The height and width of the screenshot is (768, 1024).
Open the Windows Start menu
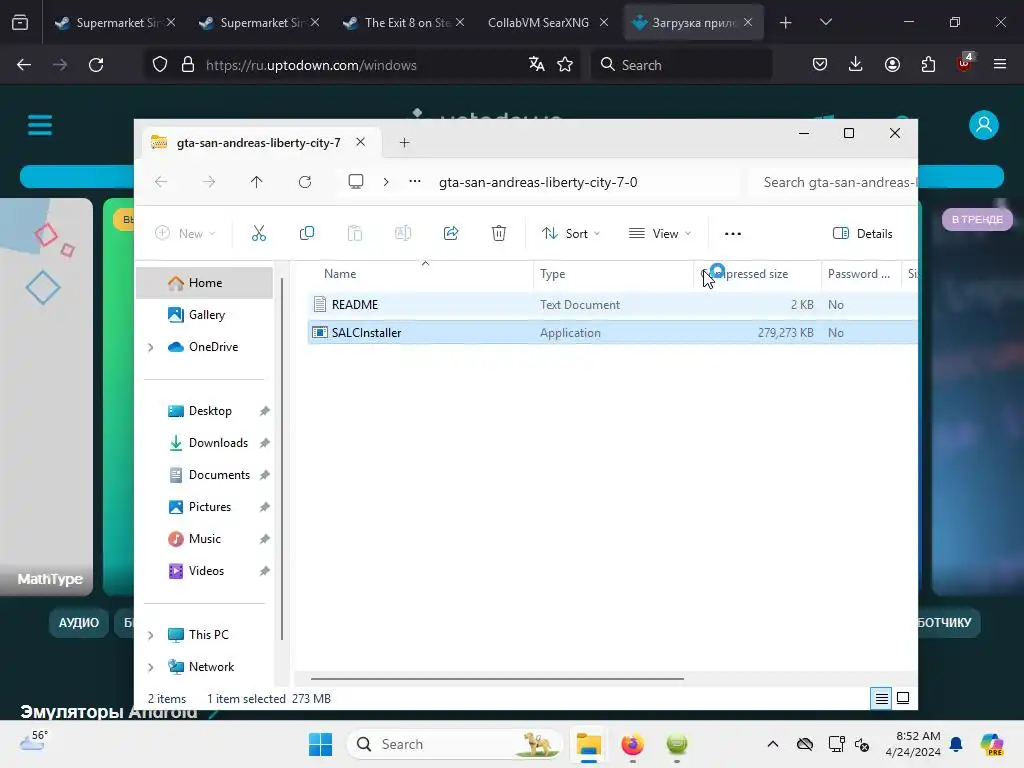[321, 744]
